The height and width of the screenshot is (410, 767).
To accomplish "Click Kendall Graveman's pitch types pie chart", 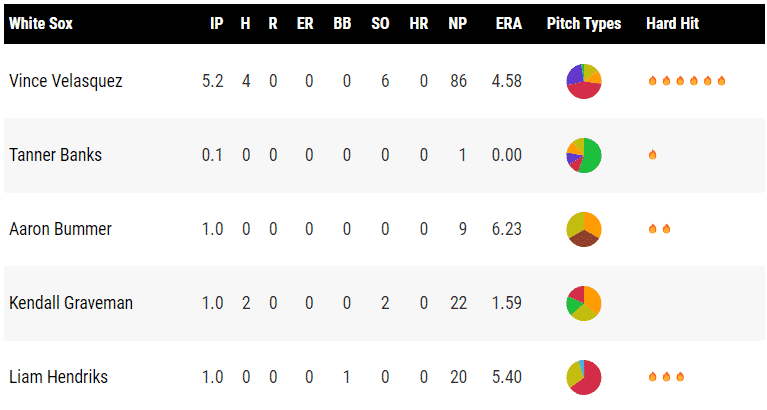I will (x=583, y=303).
